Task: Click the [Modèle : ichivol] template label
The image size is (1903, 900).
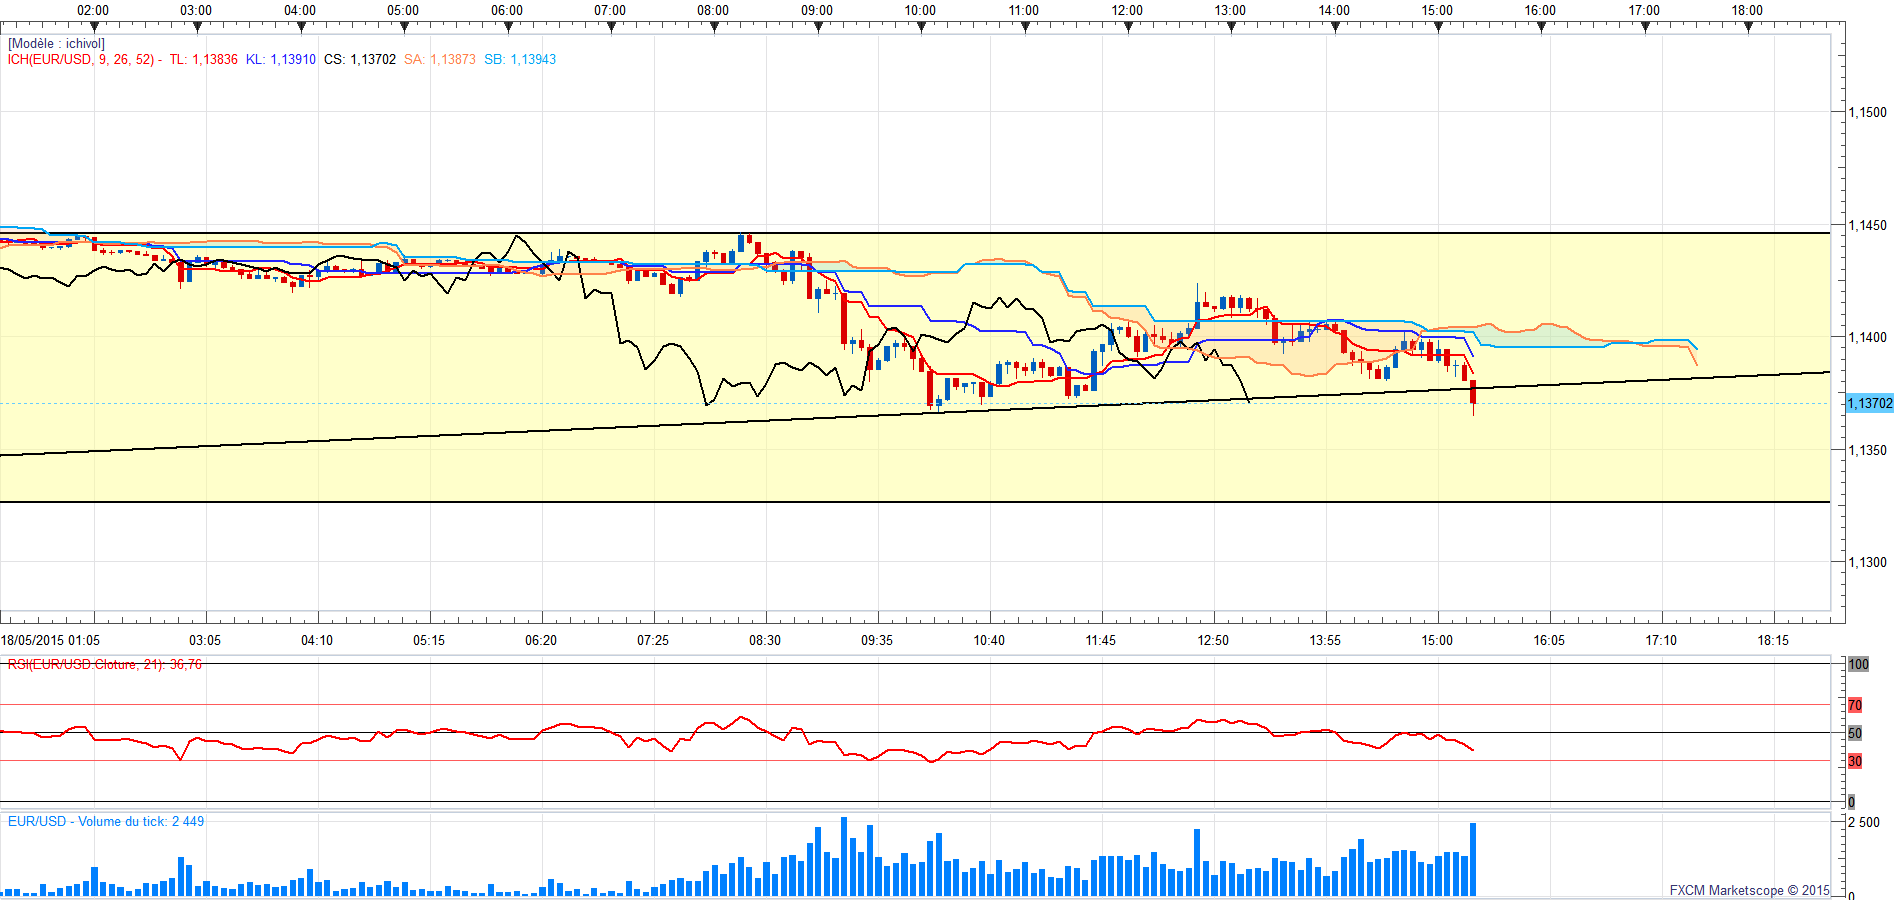Action: click(56, 44)
